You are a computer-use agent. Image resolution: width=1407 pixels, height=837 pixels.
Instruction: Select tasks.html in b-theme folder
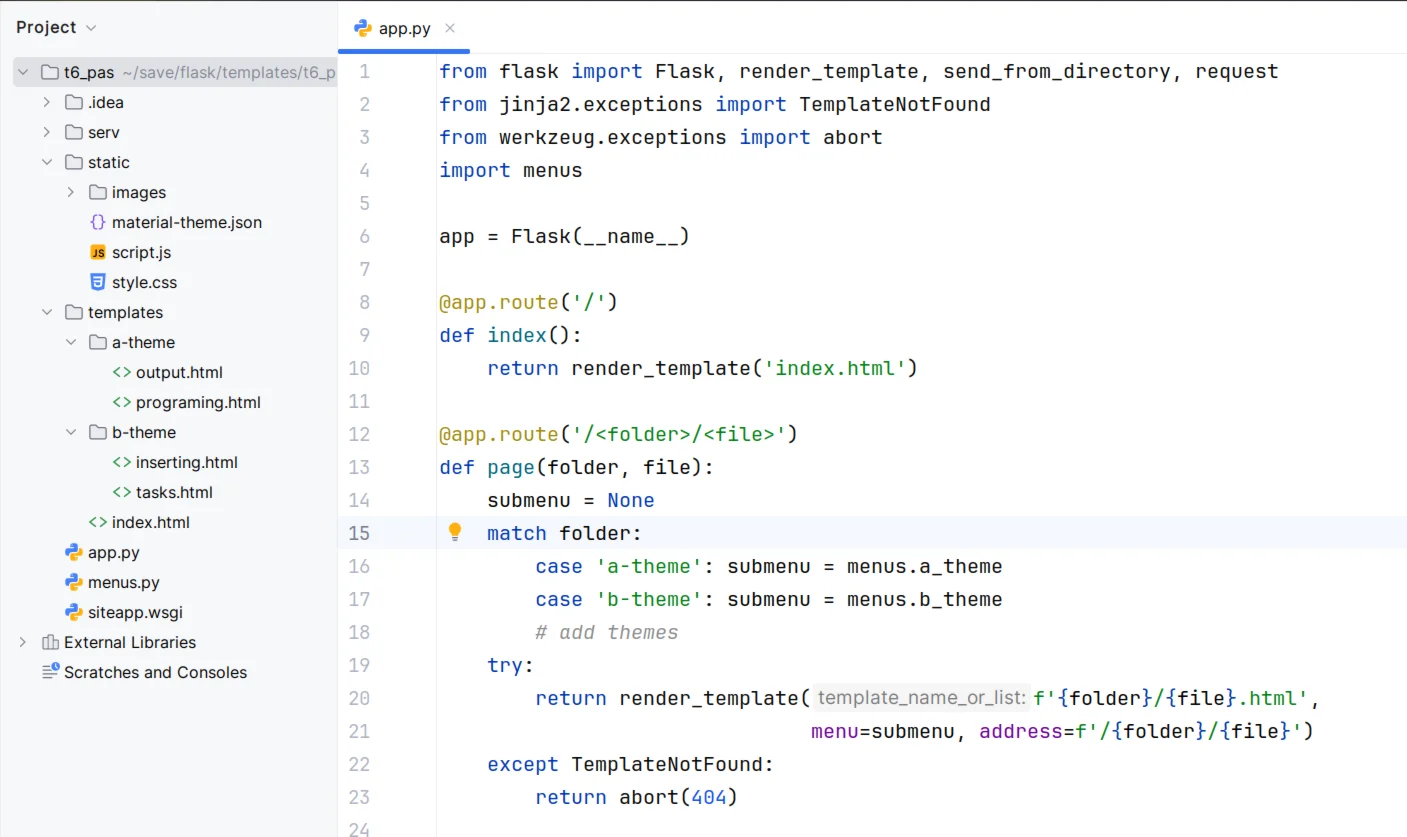pos(173,492)
